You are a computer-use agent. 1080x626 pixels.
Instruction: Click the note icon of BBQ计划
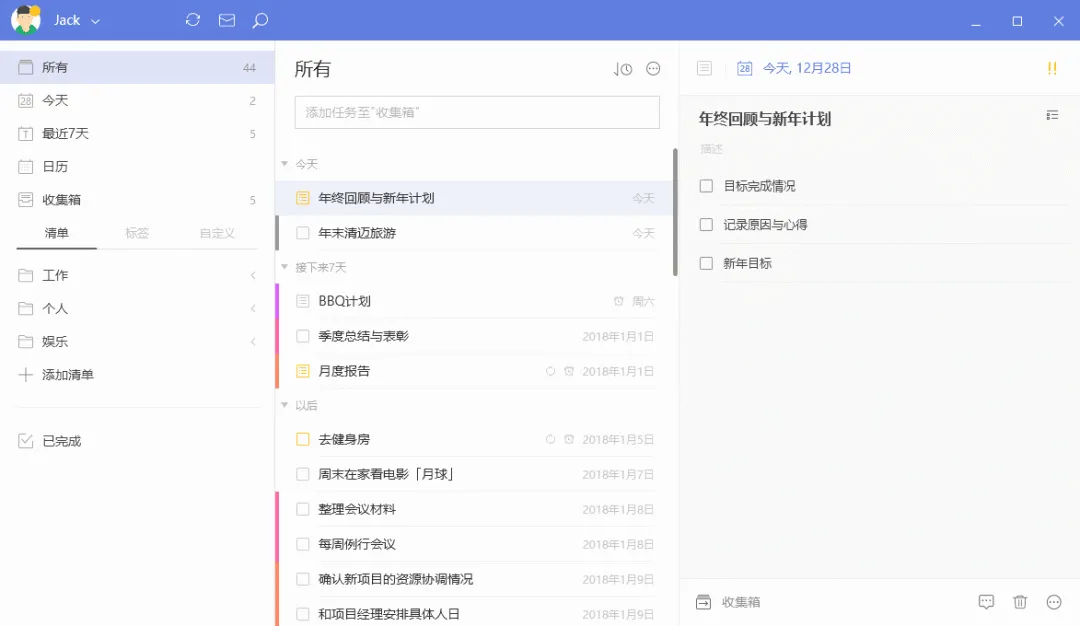pos(302,301)
